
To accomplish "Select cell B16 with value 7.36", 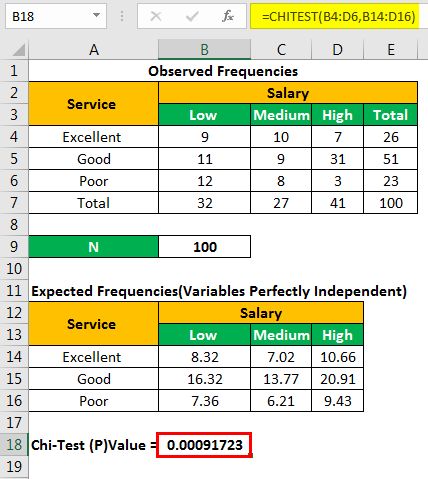I will tap(204, 401).
